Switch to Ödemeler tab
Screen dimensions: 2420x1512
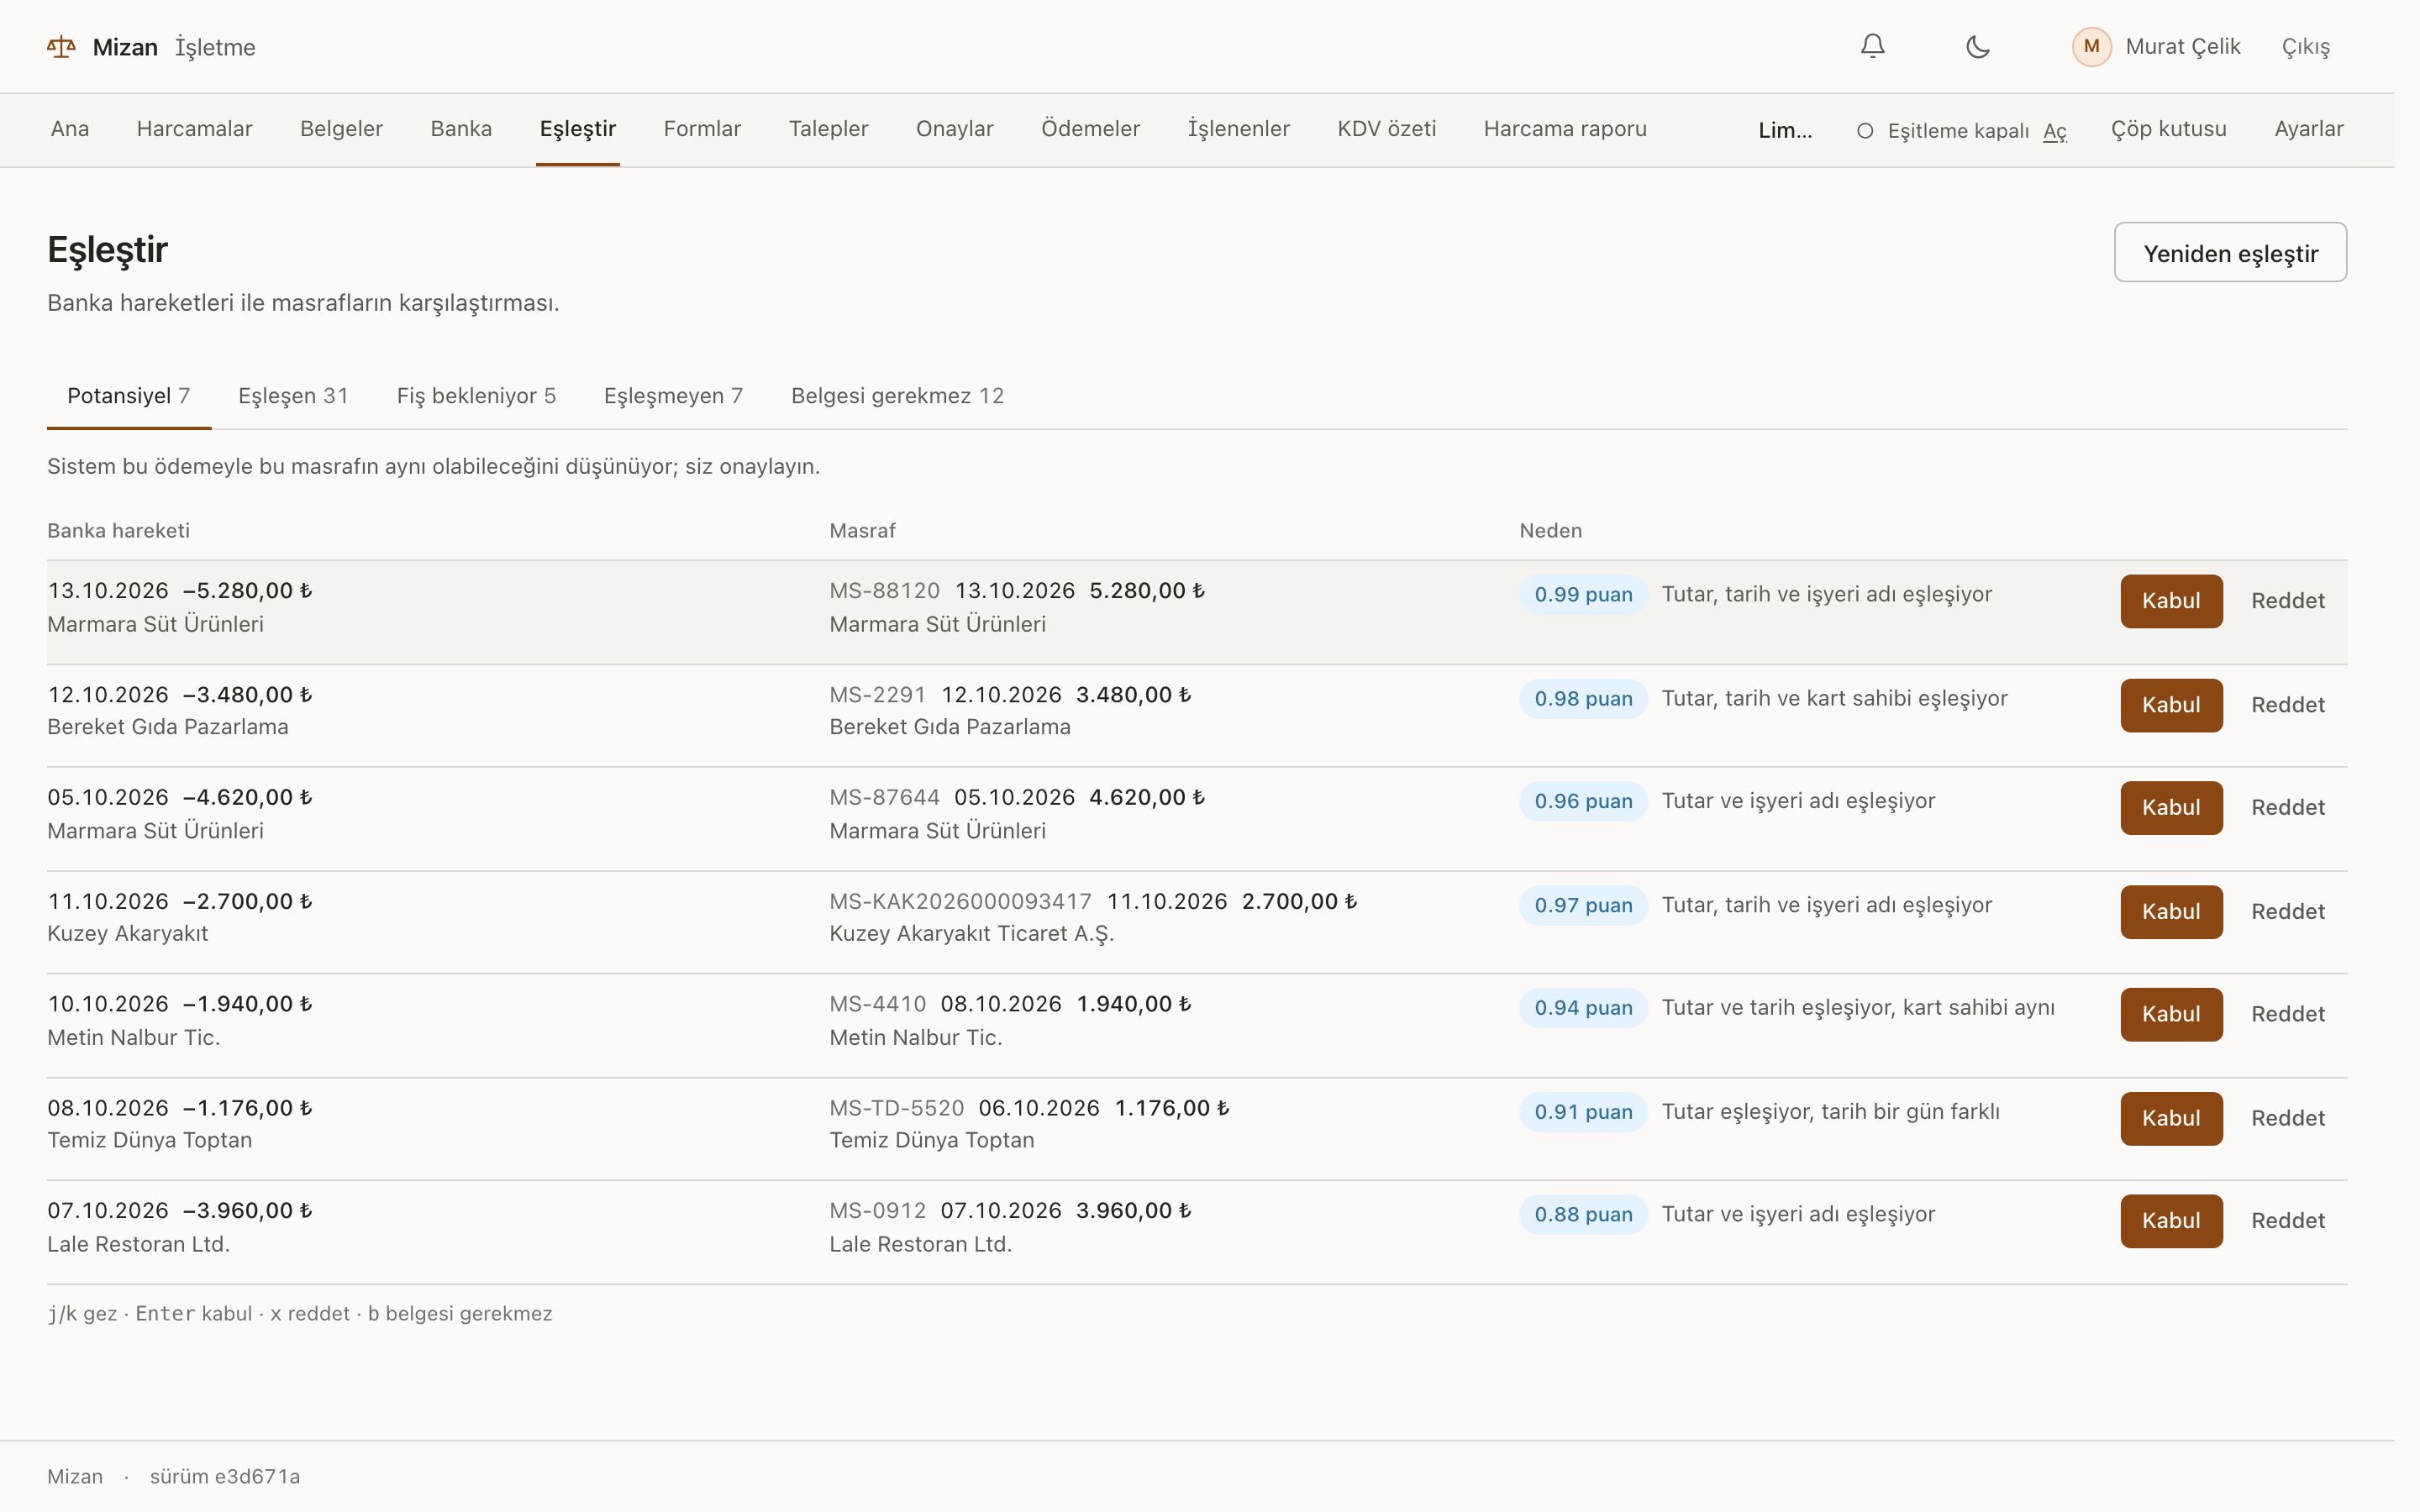(1090, 129)
